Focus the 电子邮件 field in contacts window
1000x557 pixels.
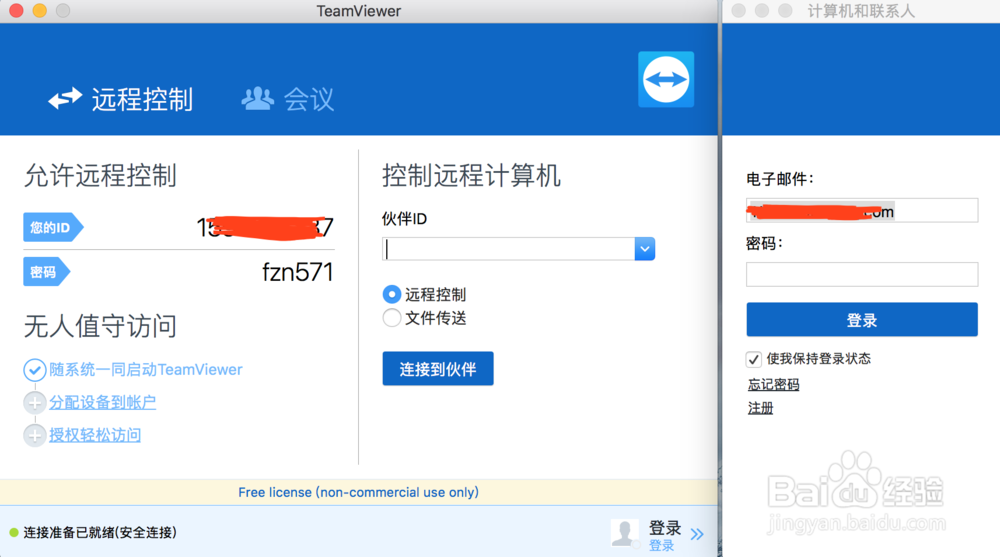pyautogui.click(x=862, y=211)
